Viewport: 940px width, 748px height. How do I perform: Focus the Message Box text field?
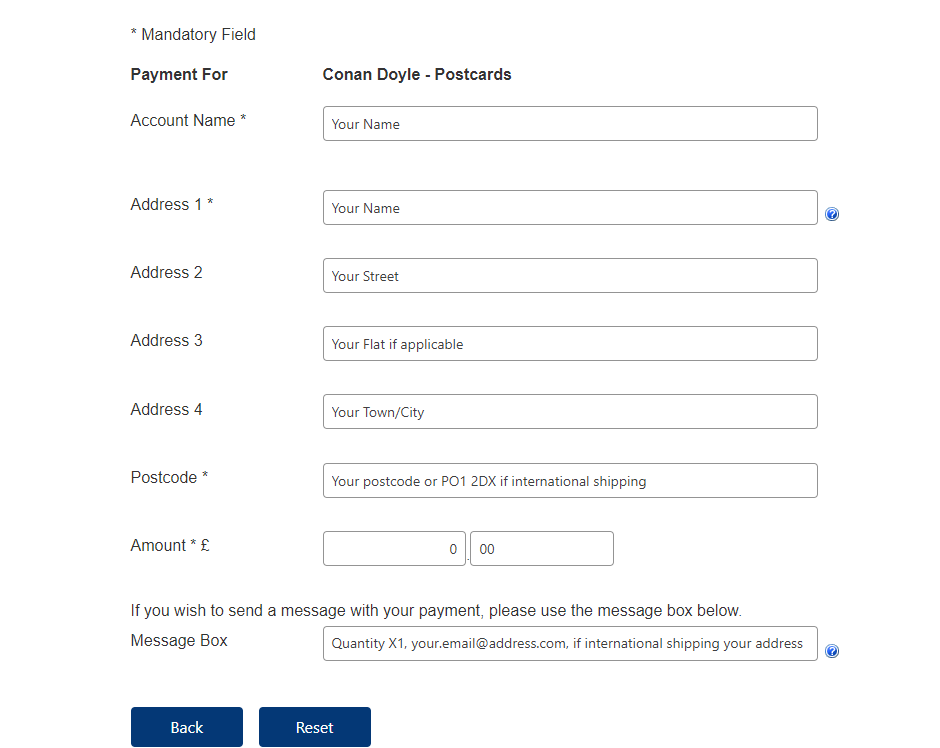[570, 644]
